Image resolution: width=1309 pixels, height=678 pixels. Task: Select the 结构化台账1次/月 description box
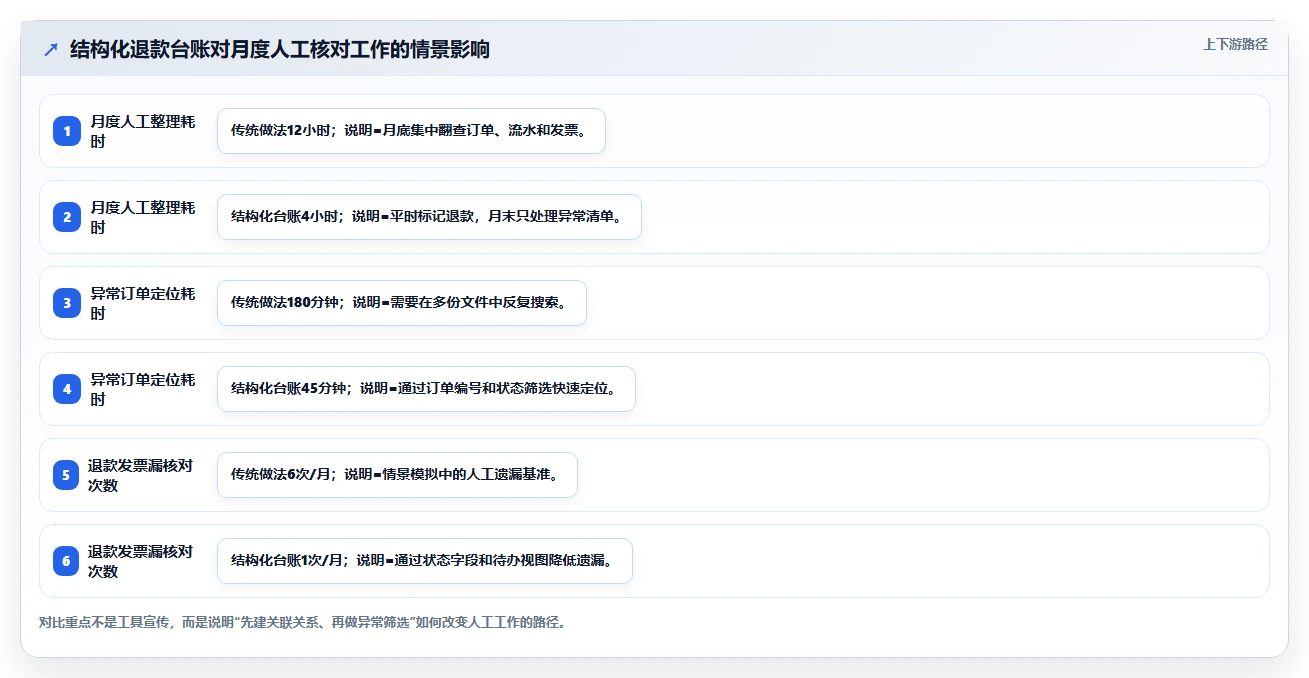pos(425,561)
